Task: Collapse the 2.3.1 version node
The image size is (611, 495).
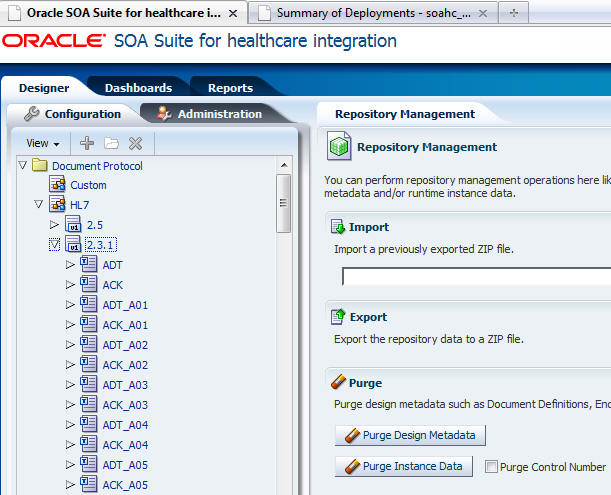Action: pyautogui.click(x=55, y=245)
